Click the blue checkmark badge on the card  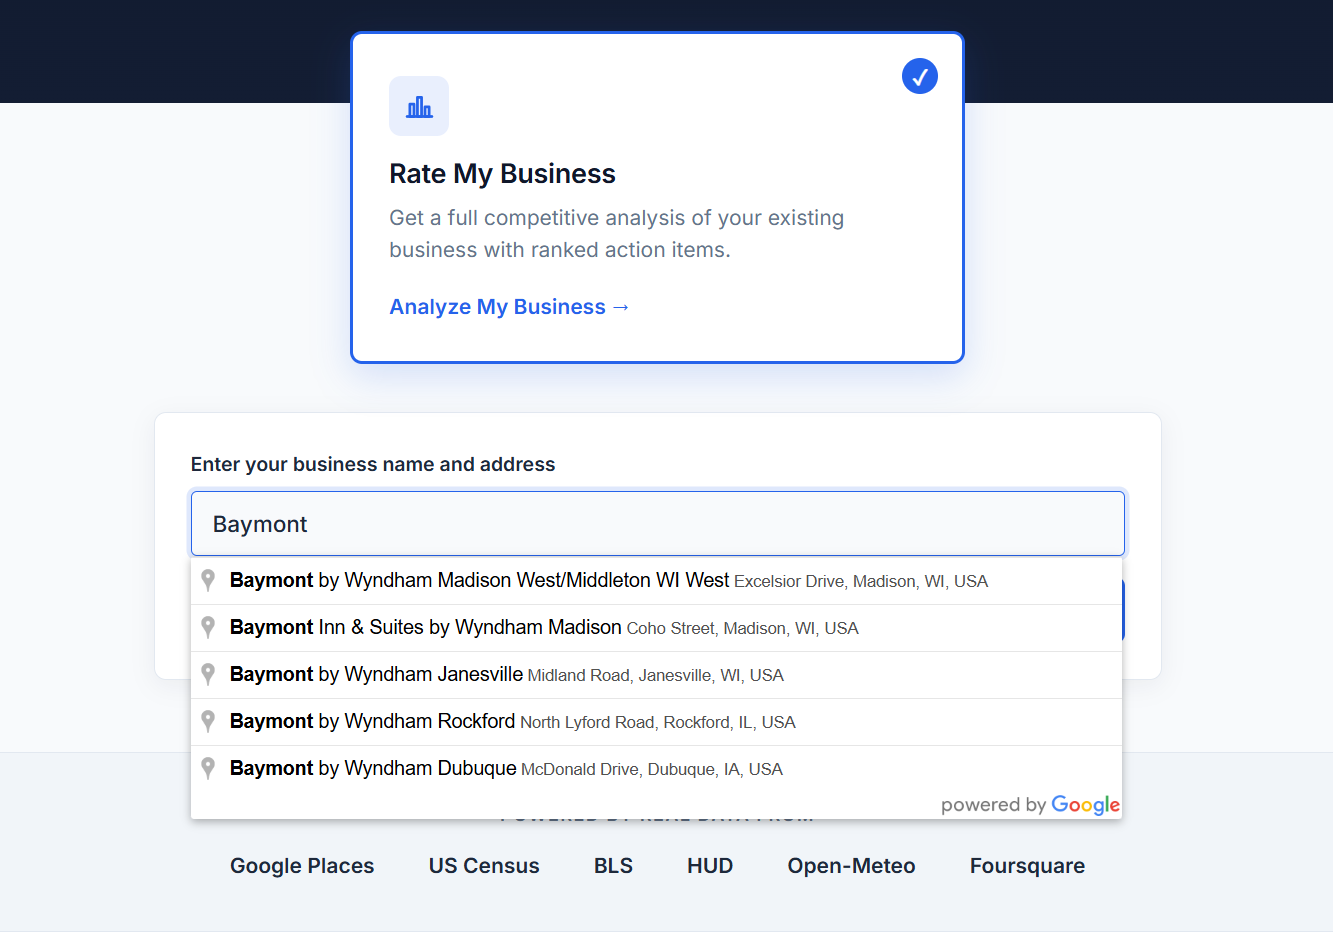click(920, 76)
